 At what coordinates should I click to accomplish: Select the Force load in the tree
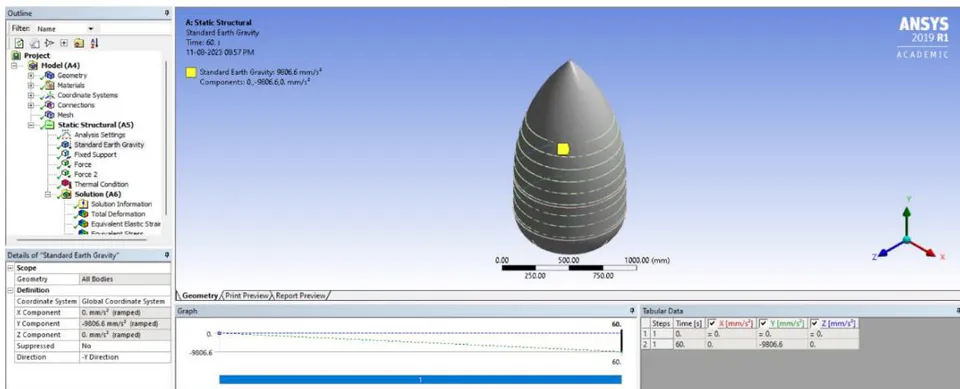pyautogui.click(x=83, y=164)
